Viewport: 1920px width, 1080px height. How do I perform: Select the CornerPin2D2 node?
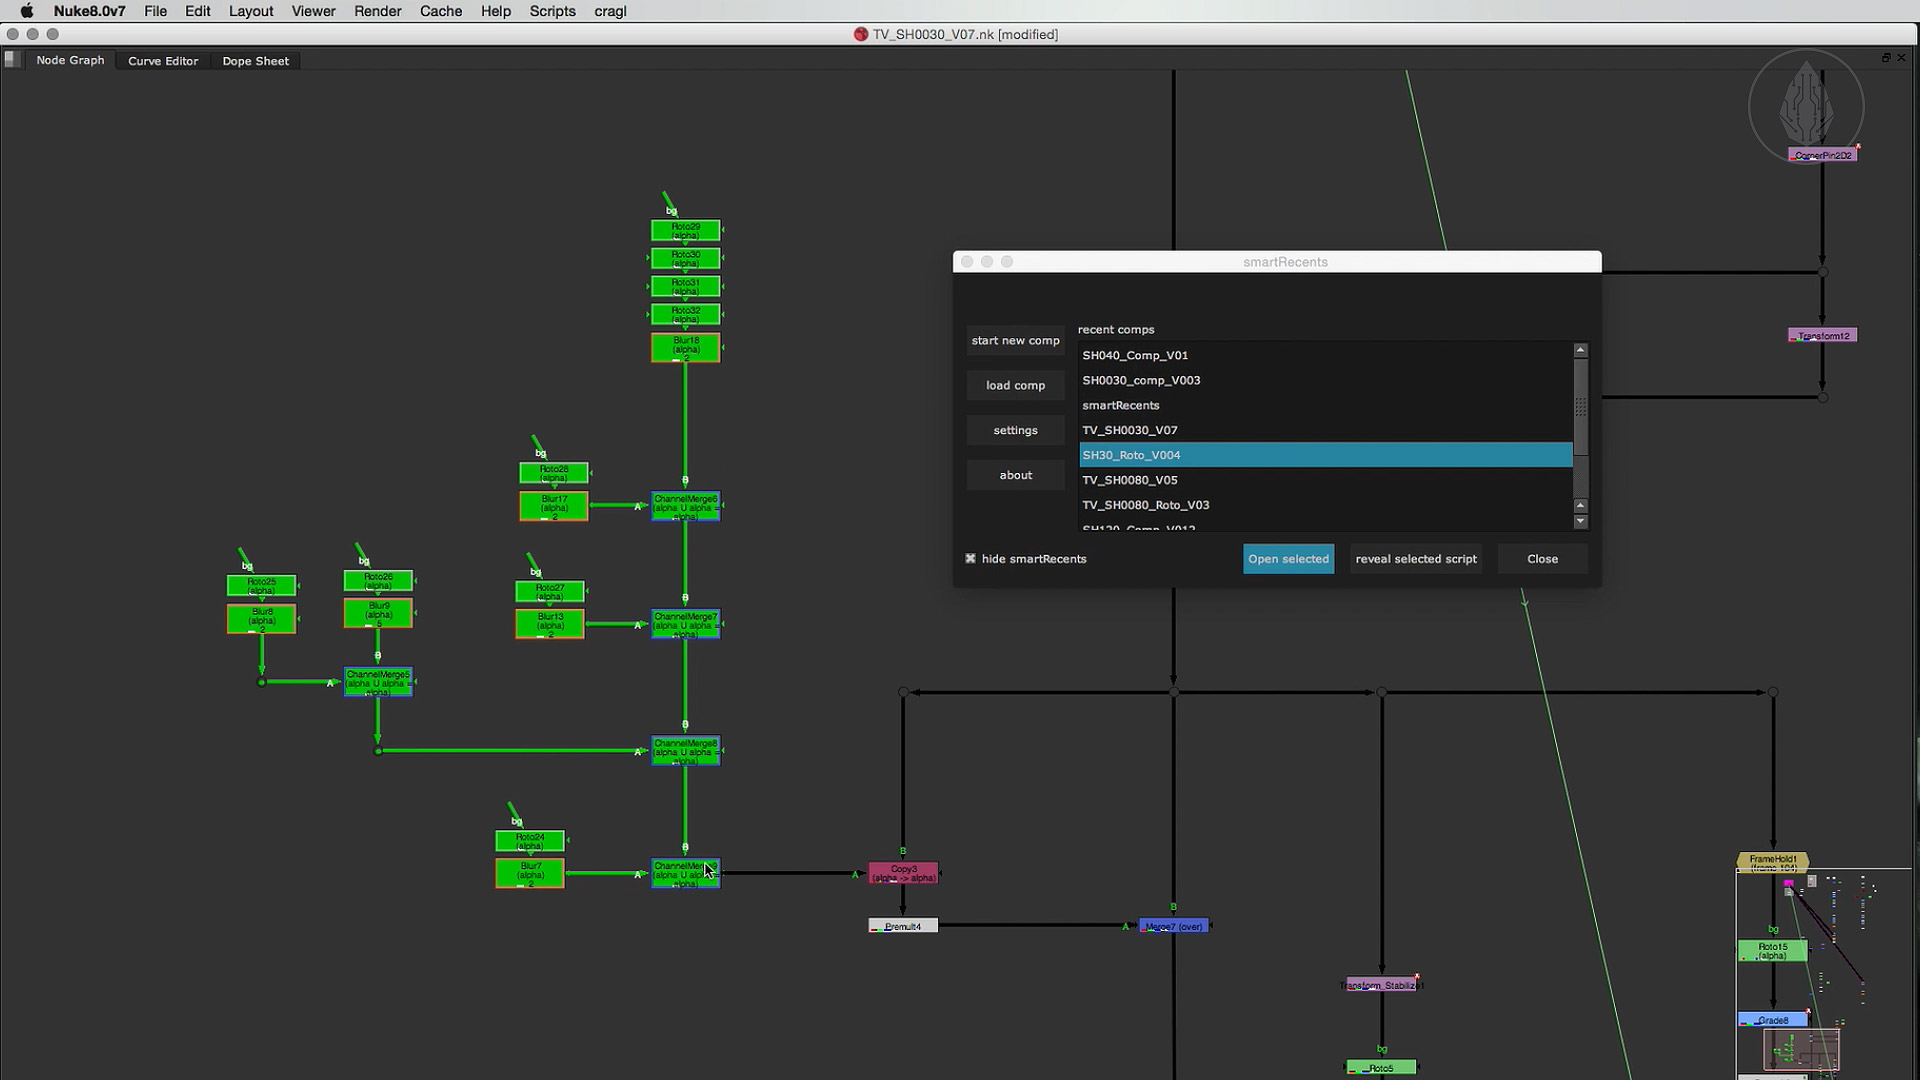coord(1823,155)
